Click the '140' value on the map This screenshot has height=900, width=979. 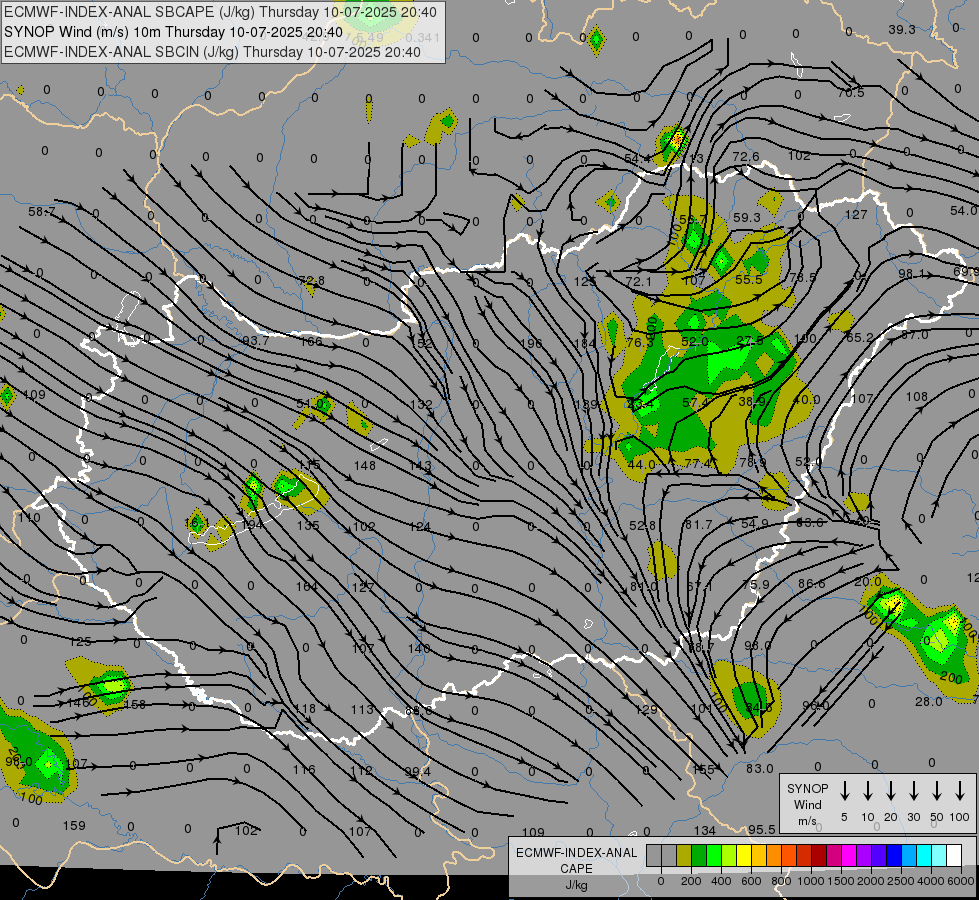[418, 648]
